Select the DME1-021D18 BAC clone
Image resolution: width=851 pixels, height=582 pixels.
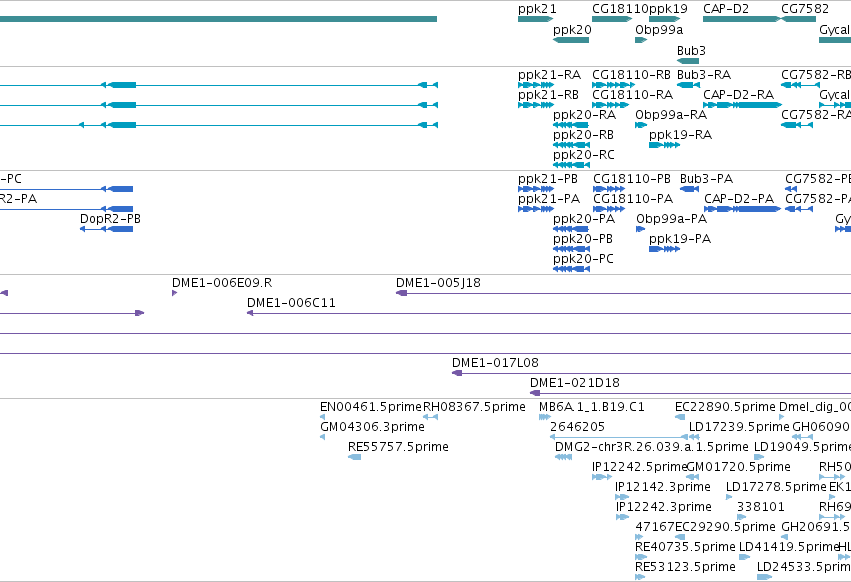pyautogui.click(x=690, y=393)
